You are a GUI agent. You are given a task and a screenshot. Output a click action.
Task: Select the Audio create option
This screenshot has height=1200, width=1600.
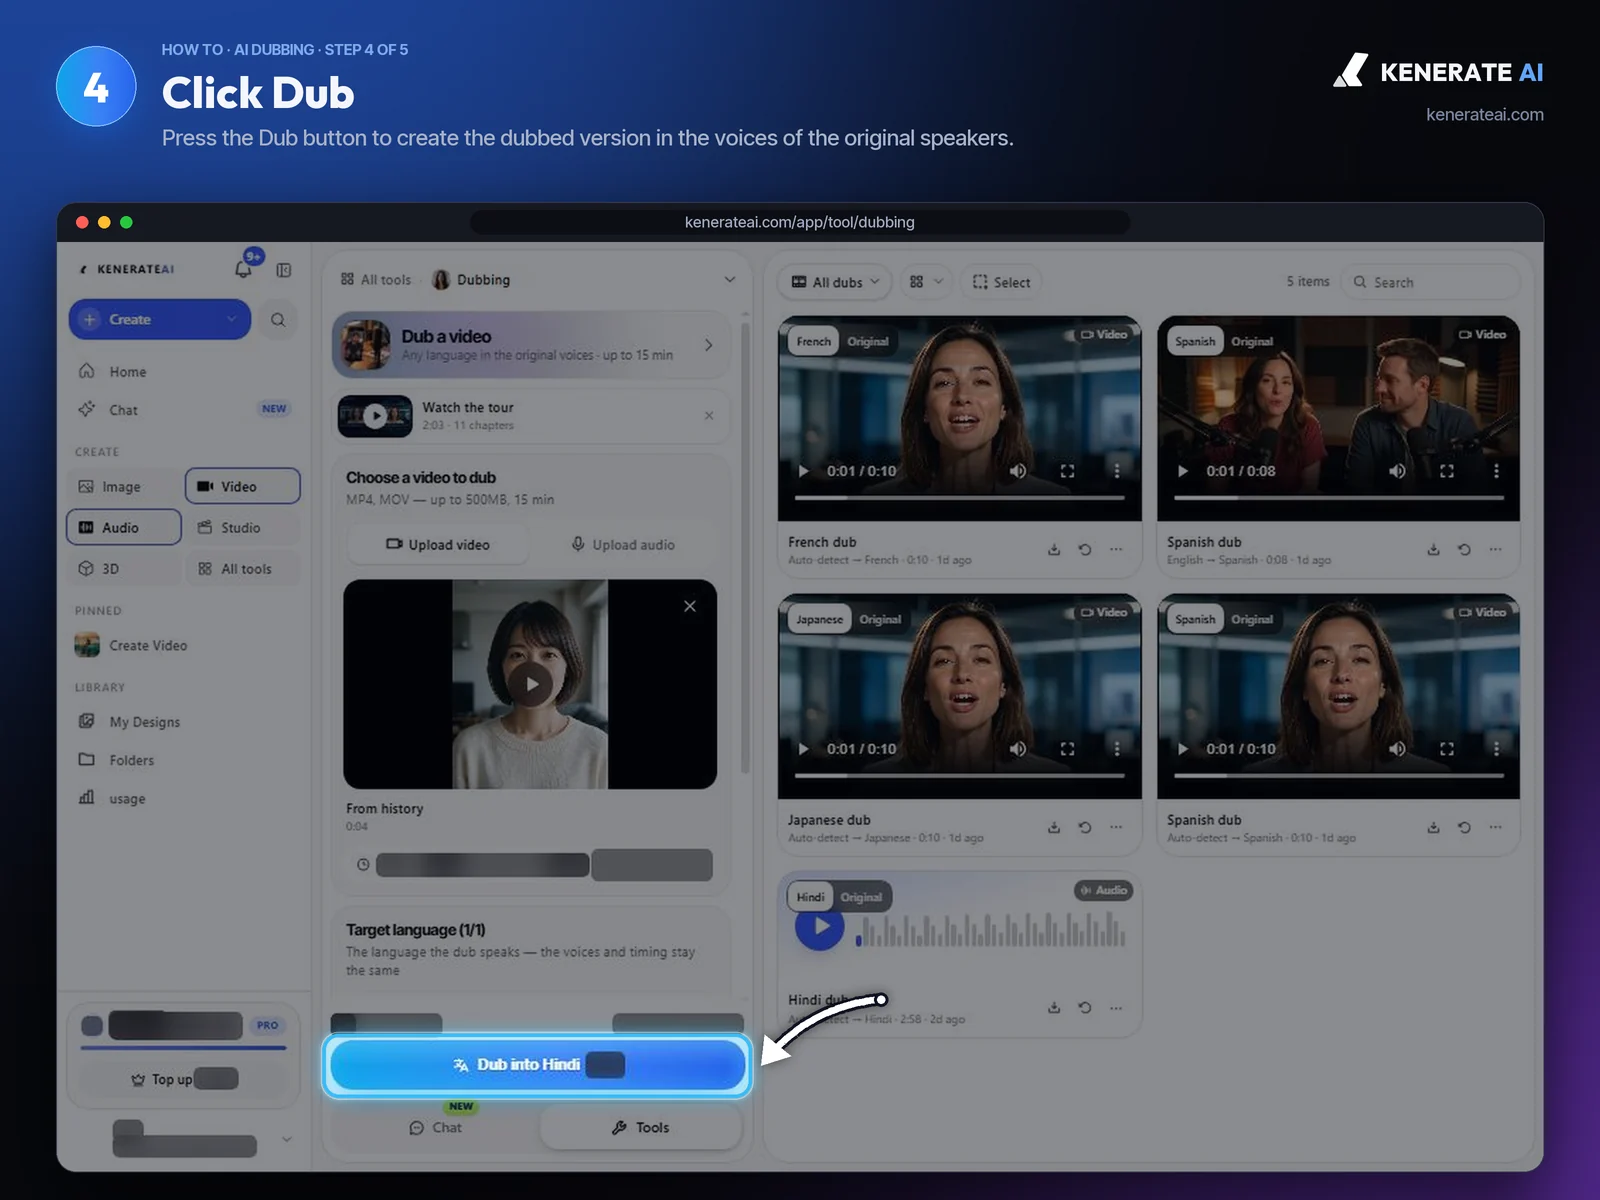[124, 527]
